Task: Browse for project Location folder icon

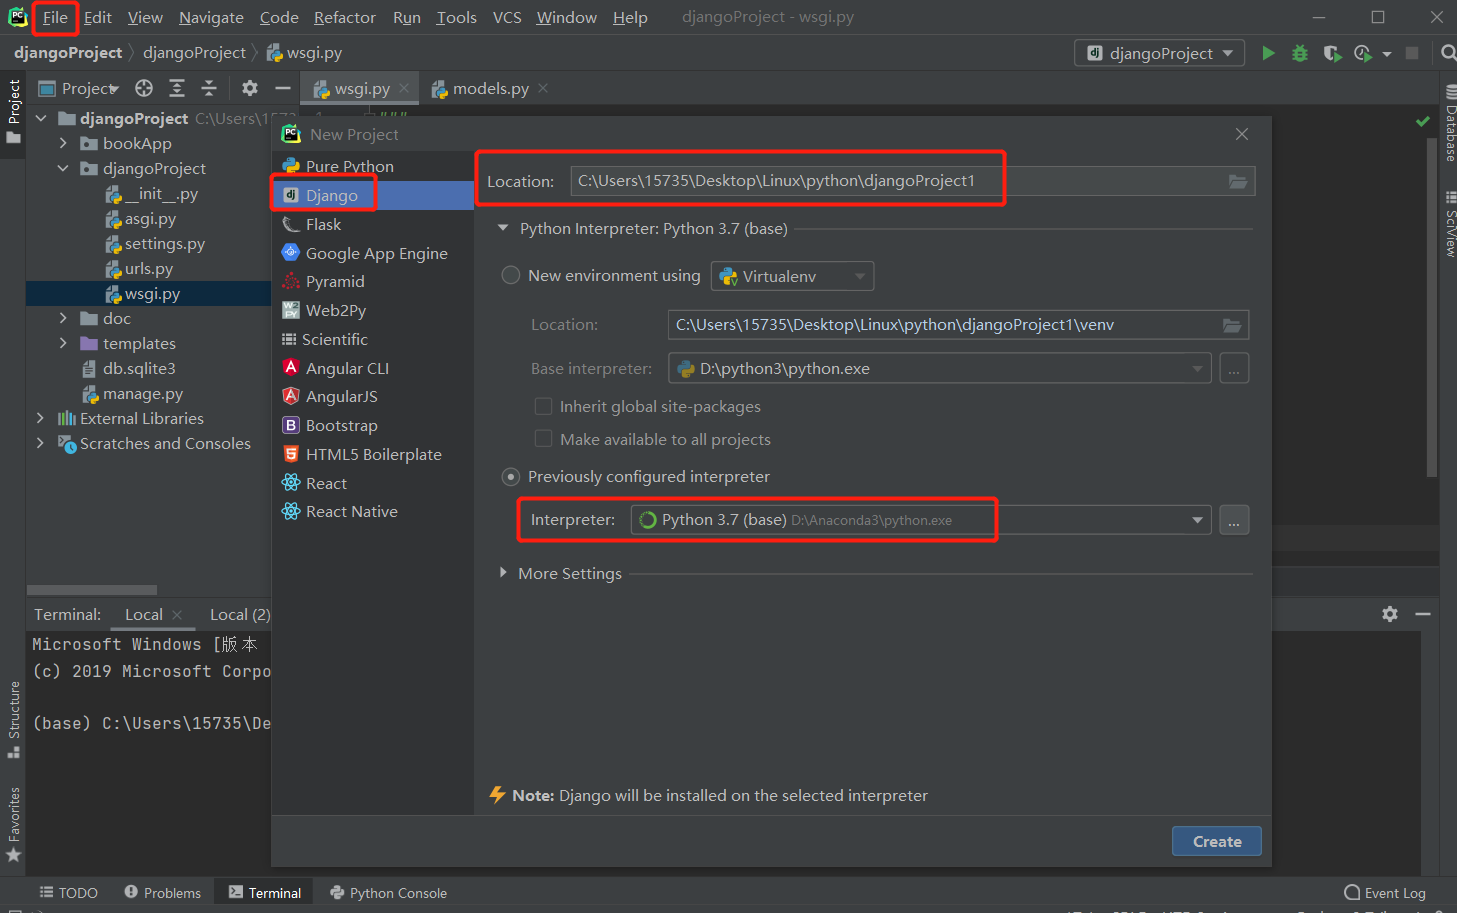Action: coord(1238,181)
